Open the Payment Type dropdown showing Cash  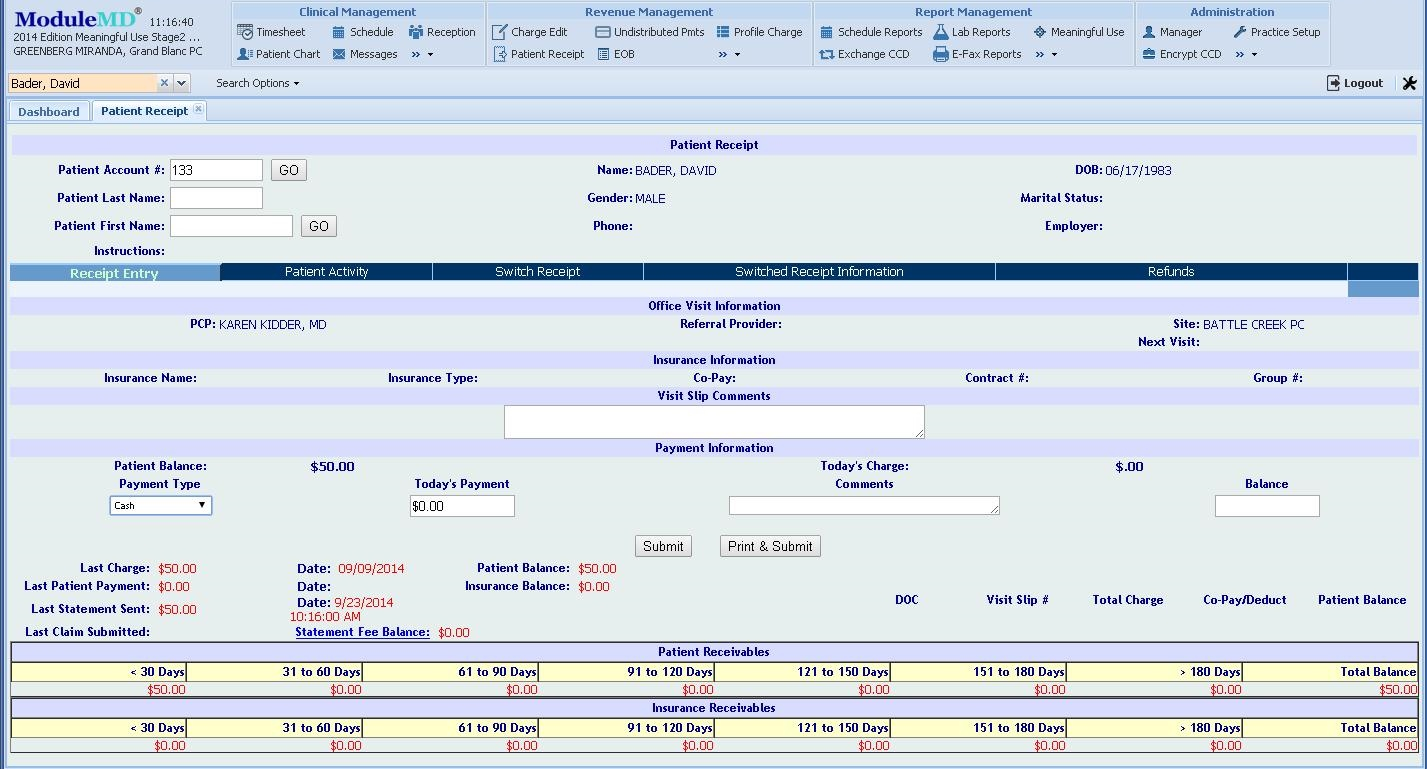tap(160, 505)
